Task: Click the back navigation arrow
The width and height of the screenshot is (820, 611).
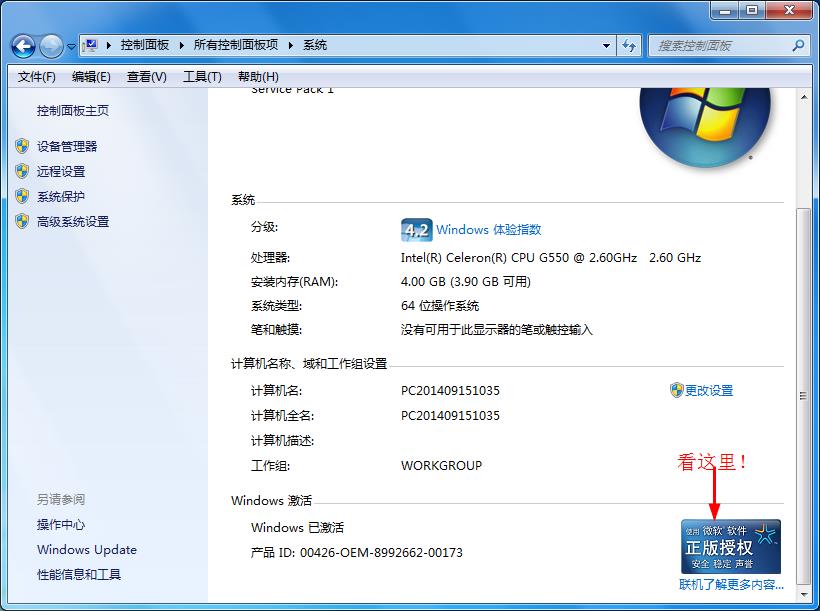Action: 22,45
